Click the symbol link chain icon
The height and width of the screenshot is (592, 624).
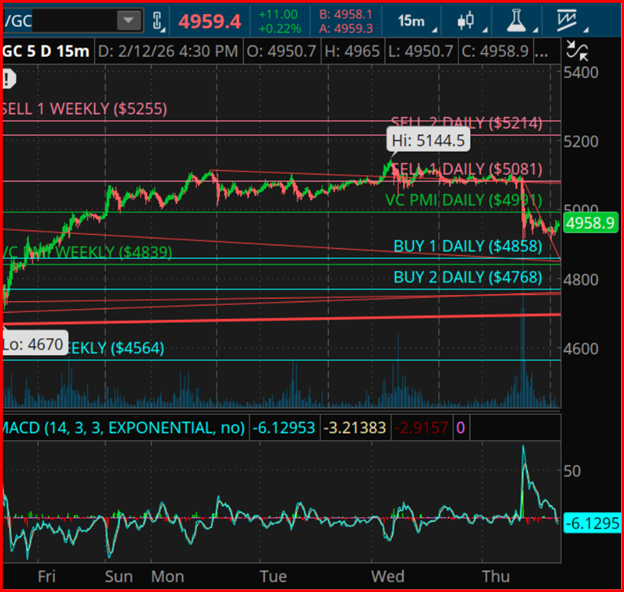pyautogui.click(x=160, y=21)
